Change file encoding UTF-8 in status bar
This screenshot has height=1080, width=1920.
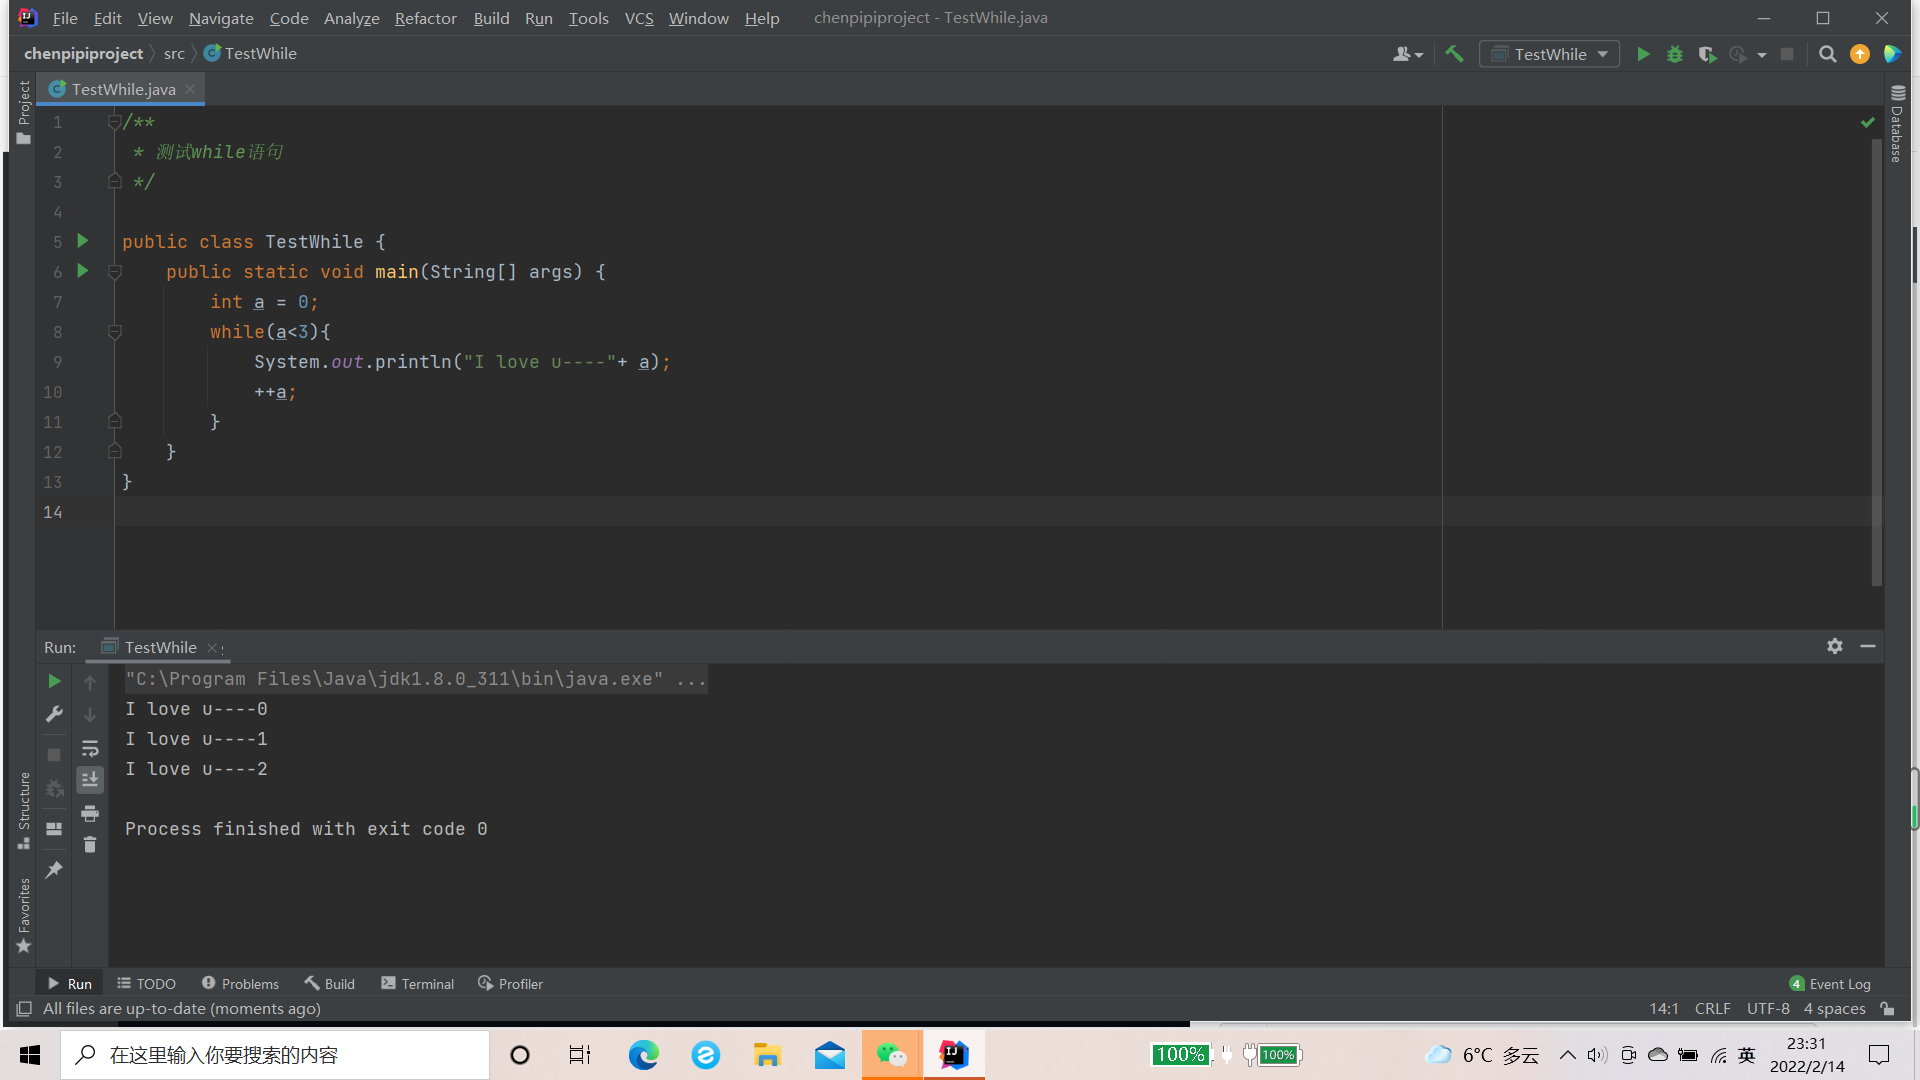pyautogui.click(x=1768, y=1009)
